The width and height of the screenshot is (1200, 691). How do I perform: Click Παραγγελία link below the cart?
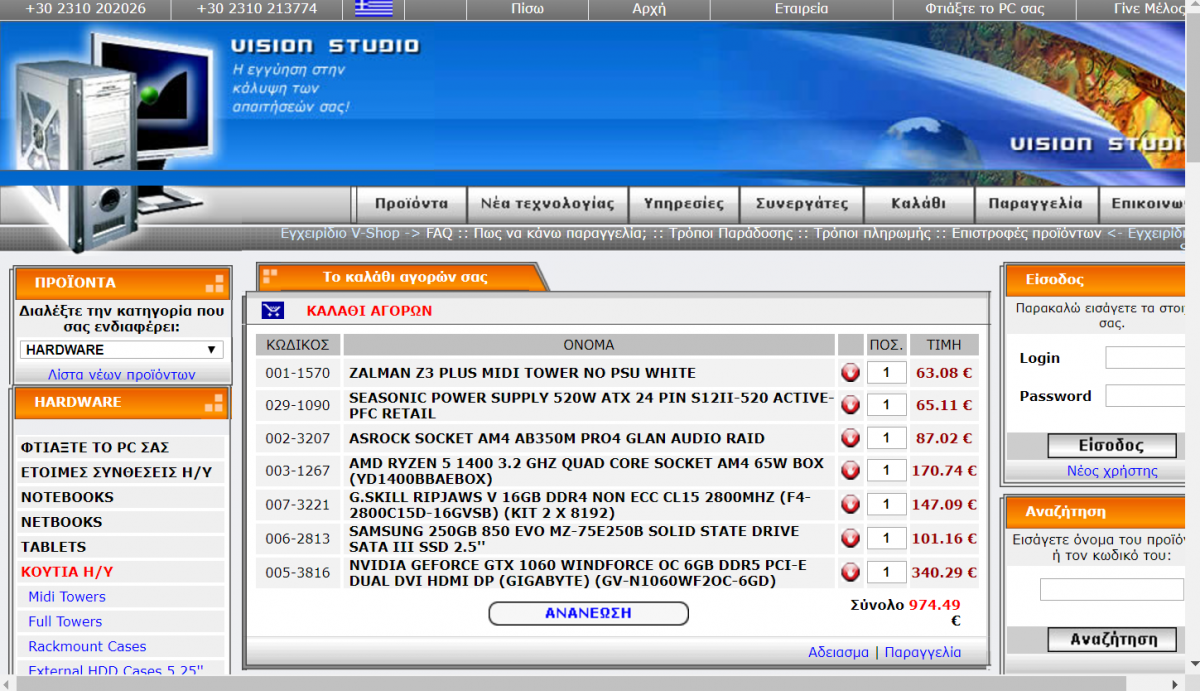pyautogui.click(x=922, y=652)
